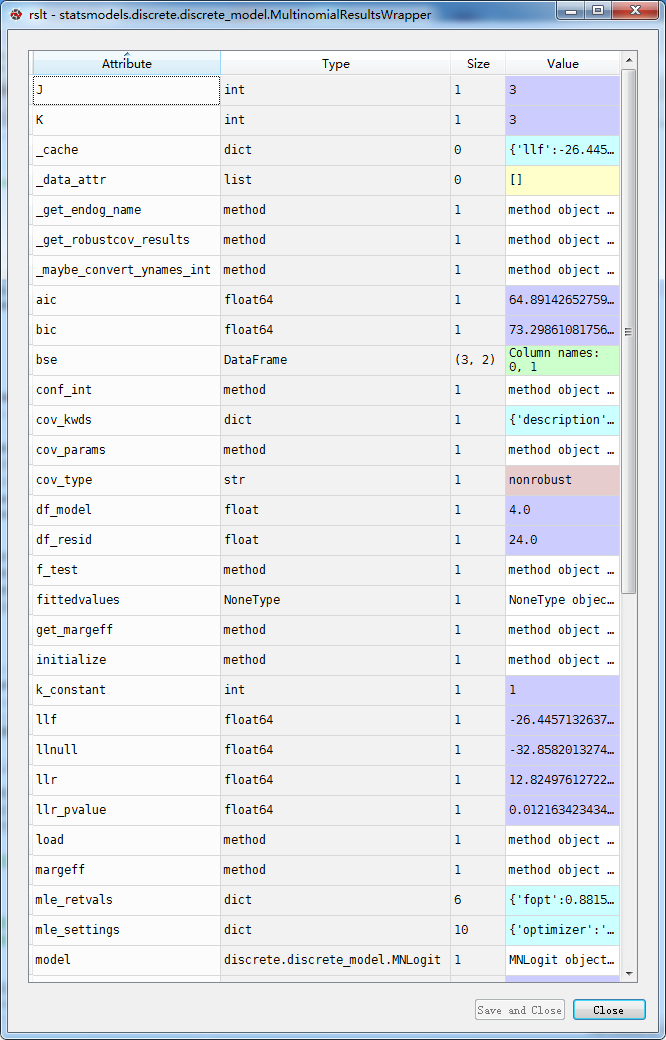Sort rows by the Attribute column header
666x1040 pixels.
click(126, 63)
